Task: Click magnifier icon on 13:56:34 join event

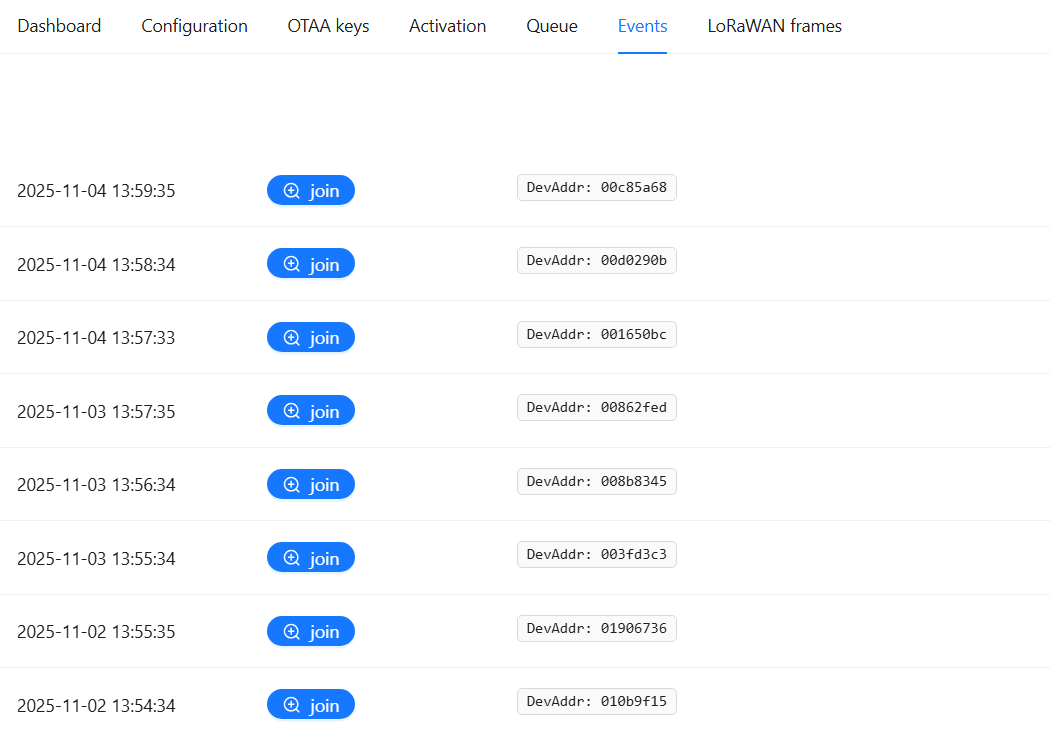Action: (x=292, y=485)
